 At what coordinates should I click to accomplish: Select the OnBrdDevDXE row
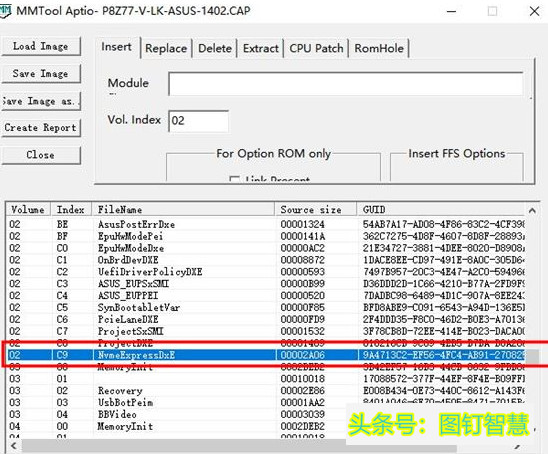[266, 260]
